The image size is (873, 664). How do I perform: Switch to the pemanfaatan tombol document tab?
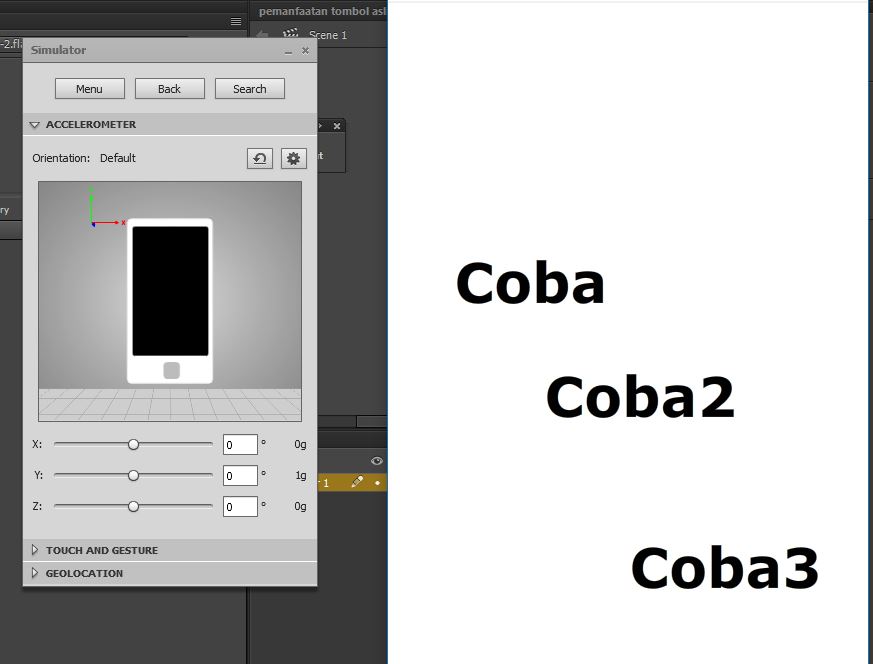coord(322,11)
